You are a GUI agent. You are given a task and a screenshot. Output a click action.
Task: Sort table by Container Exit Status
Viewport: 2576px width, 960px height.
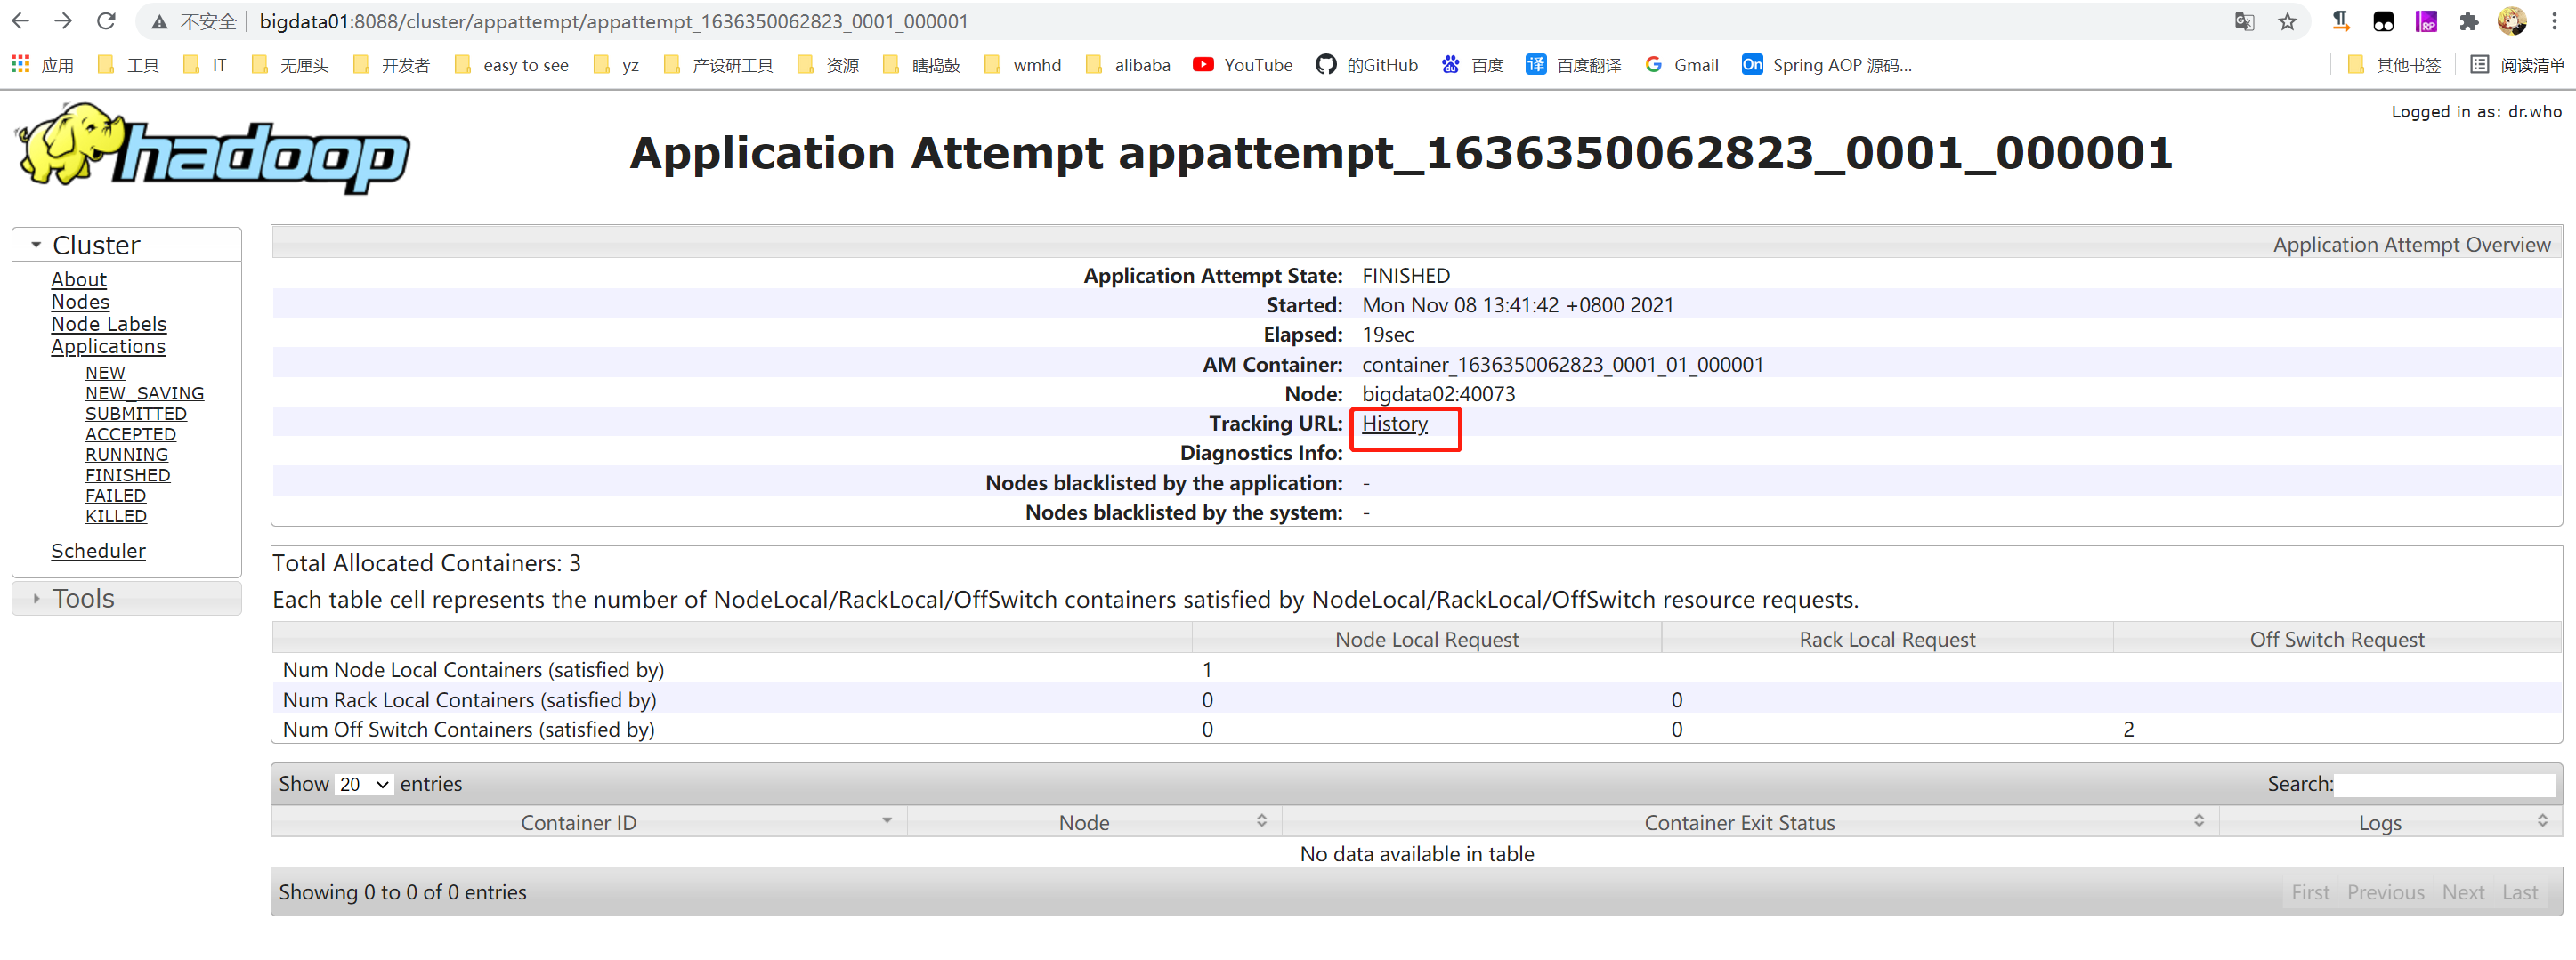[1750, 822]
